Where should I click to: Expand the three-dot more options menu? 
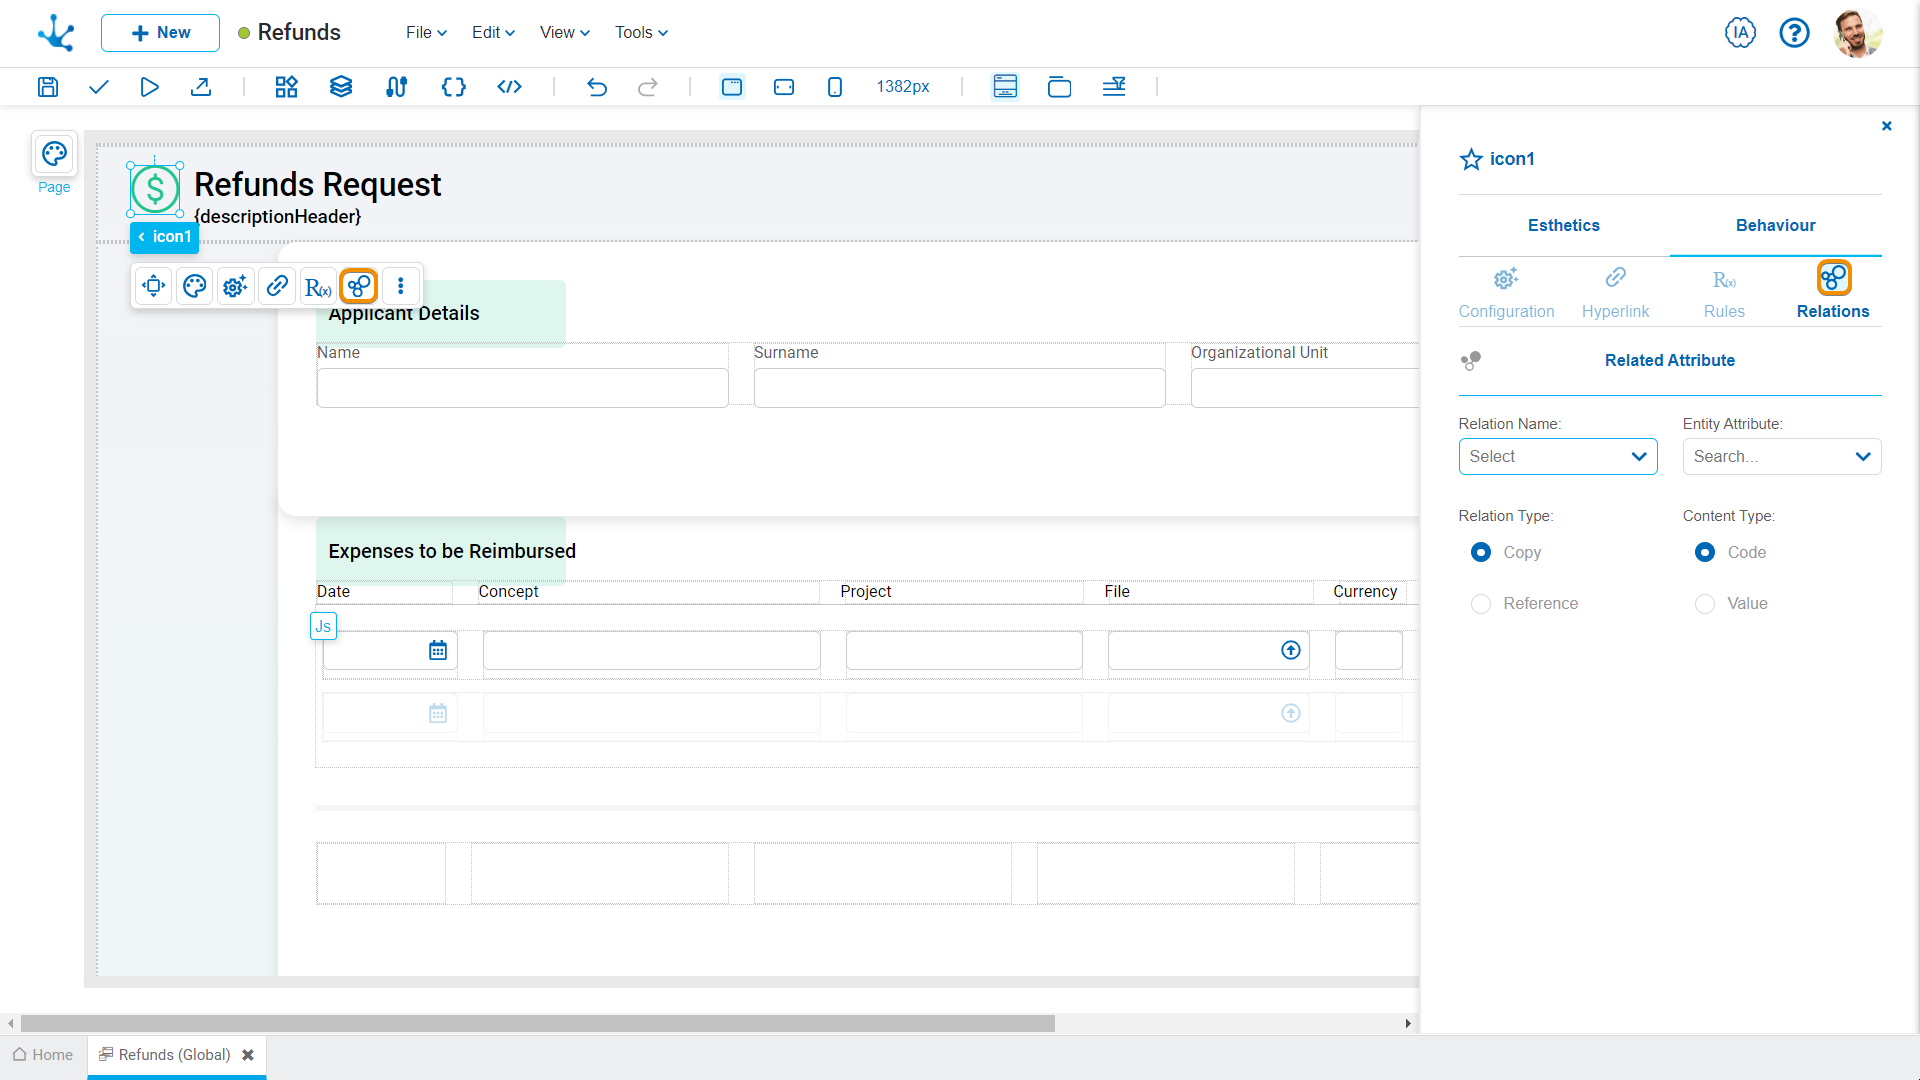point(400,285)
